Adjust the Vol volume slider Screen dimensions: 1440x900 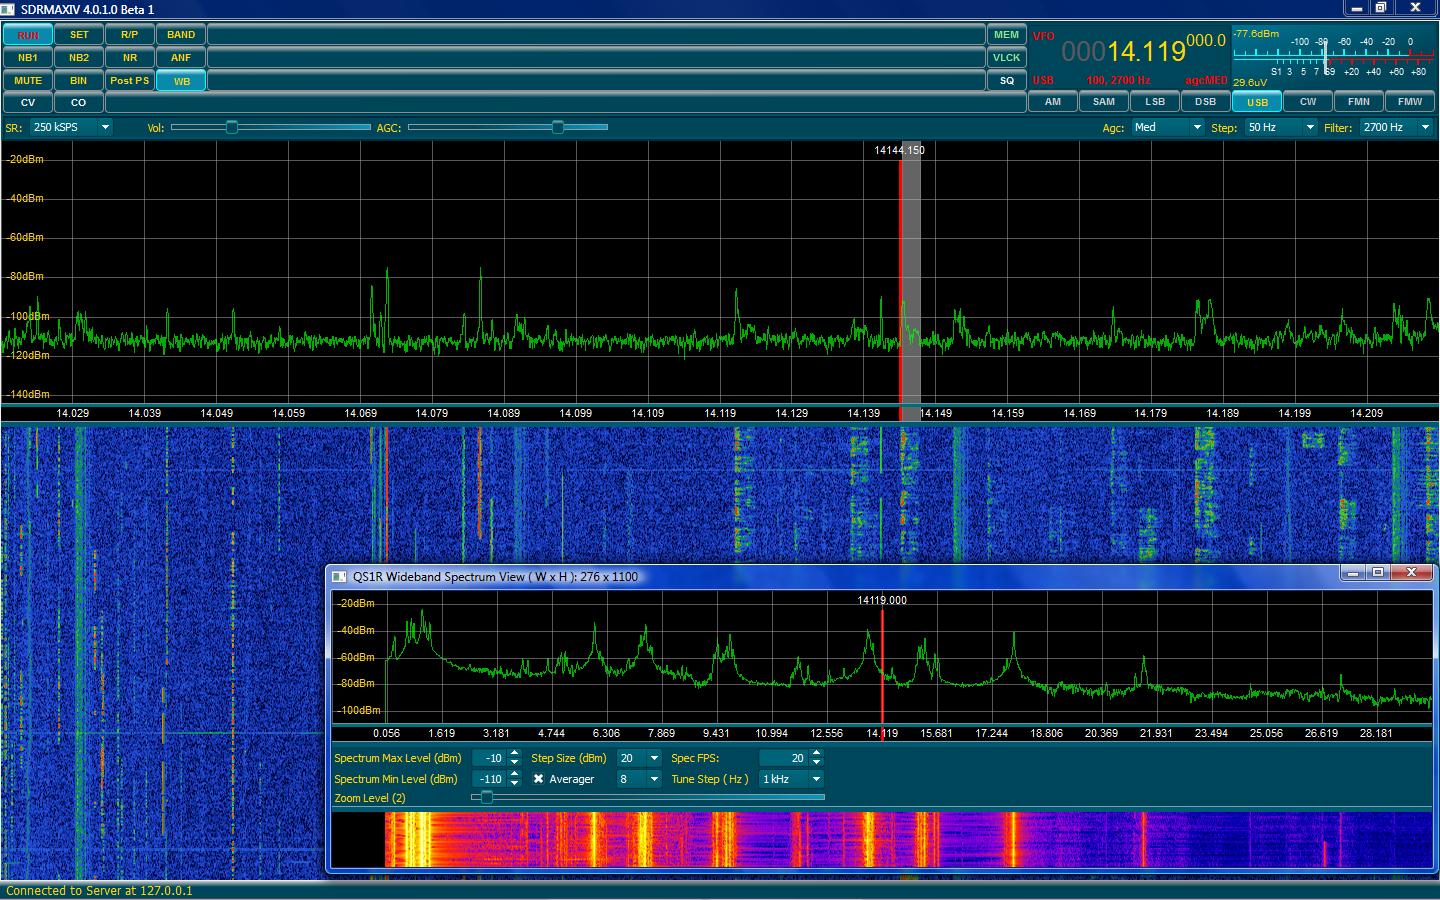[270, 127]
